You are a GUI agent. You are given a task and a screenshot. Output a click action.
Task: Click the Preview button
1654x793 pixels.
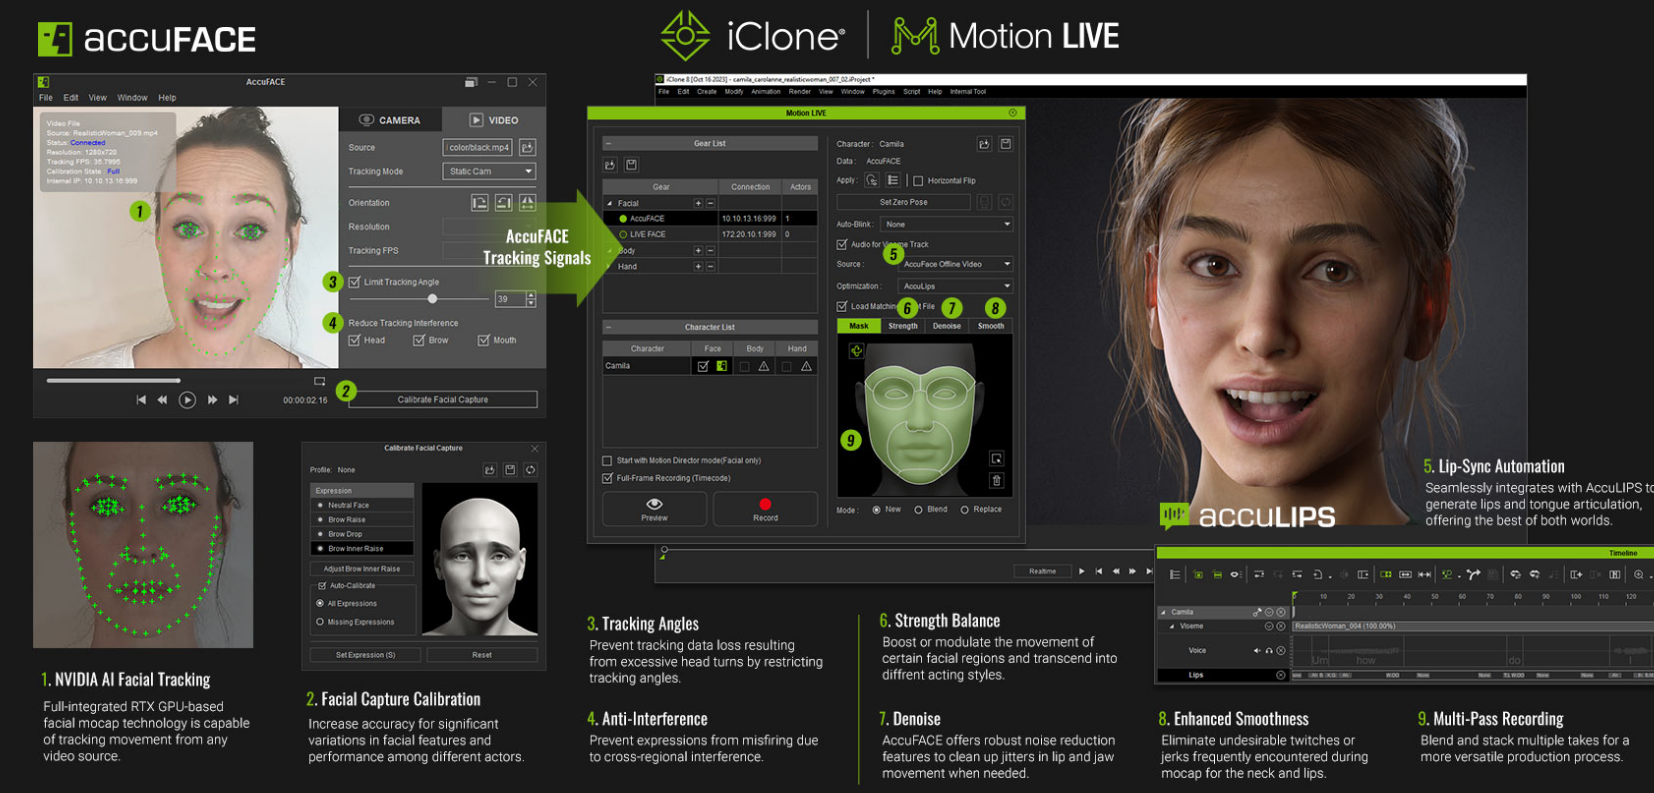[654, 509]
